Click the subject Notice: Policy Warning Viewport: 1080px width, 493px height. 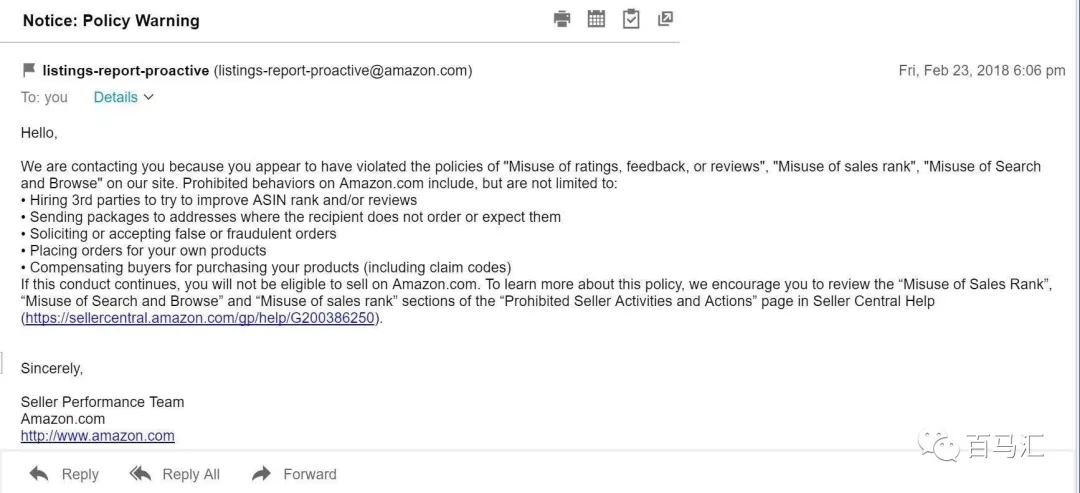point(111,20)
